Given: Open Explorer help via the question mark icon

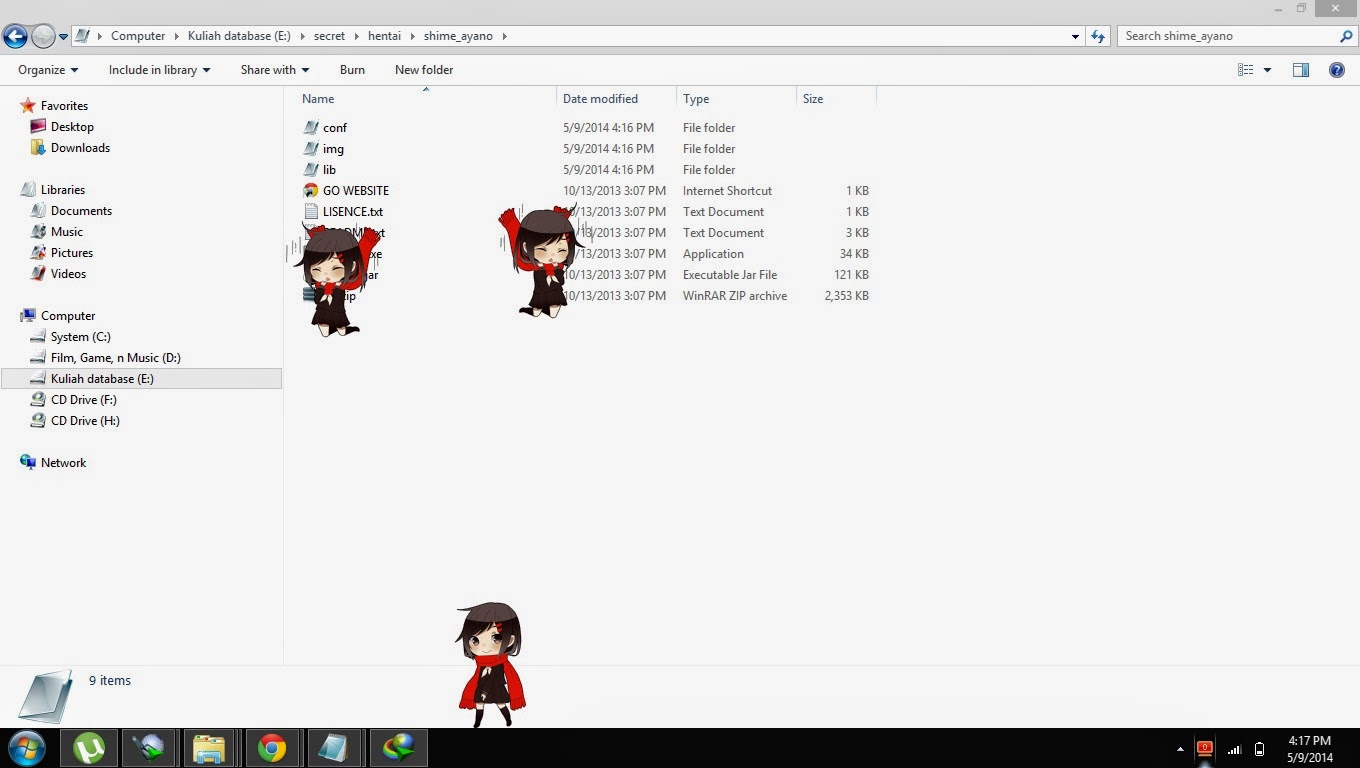Looking at the screenshot, I should point(1337,69).
